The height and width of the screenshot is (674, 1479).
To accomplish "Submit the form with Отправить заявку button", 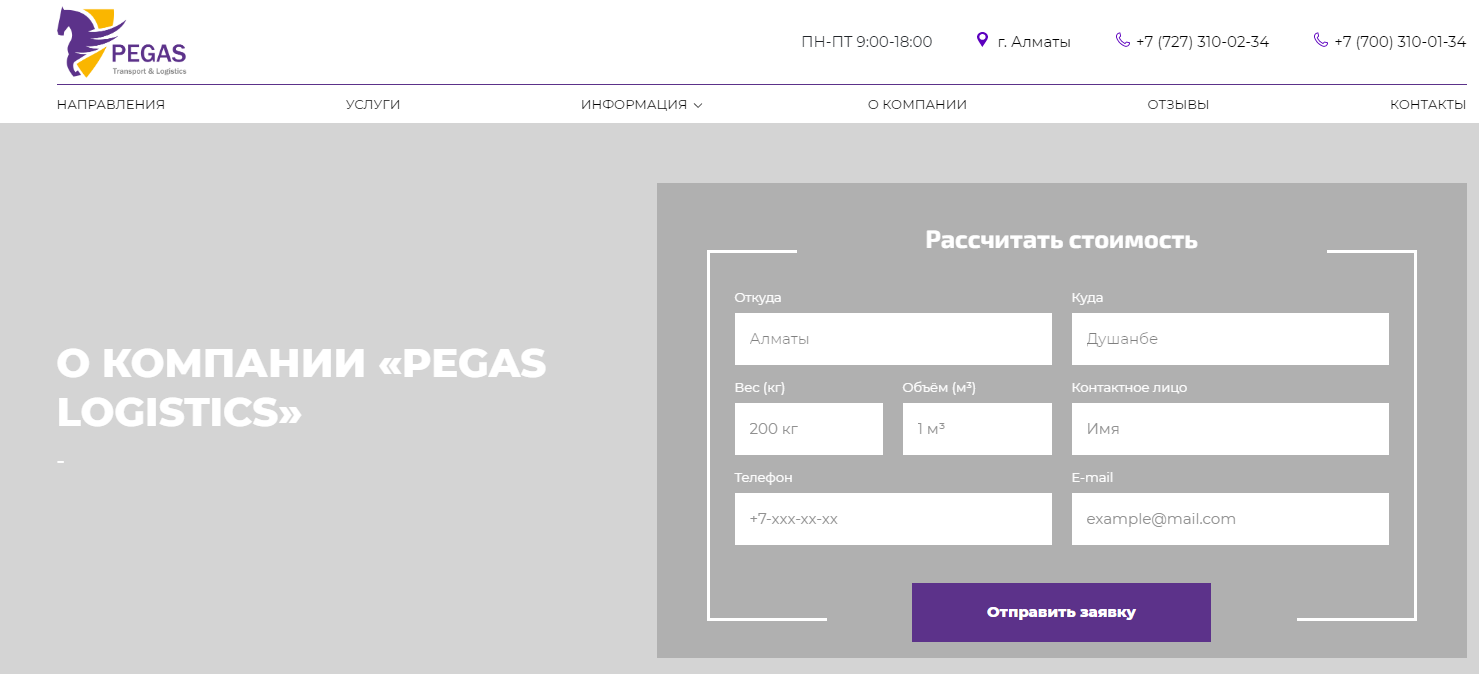I will click(x=1061, y=612).
